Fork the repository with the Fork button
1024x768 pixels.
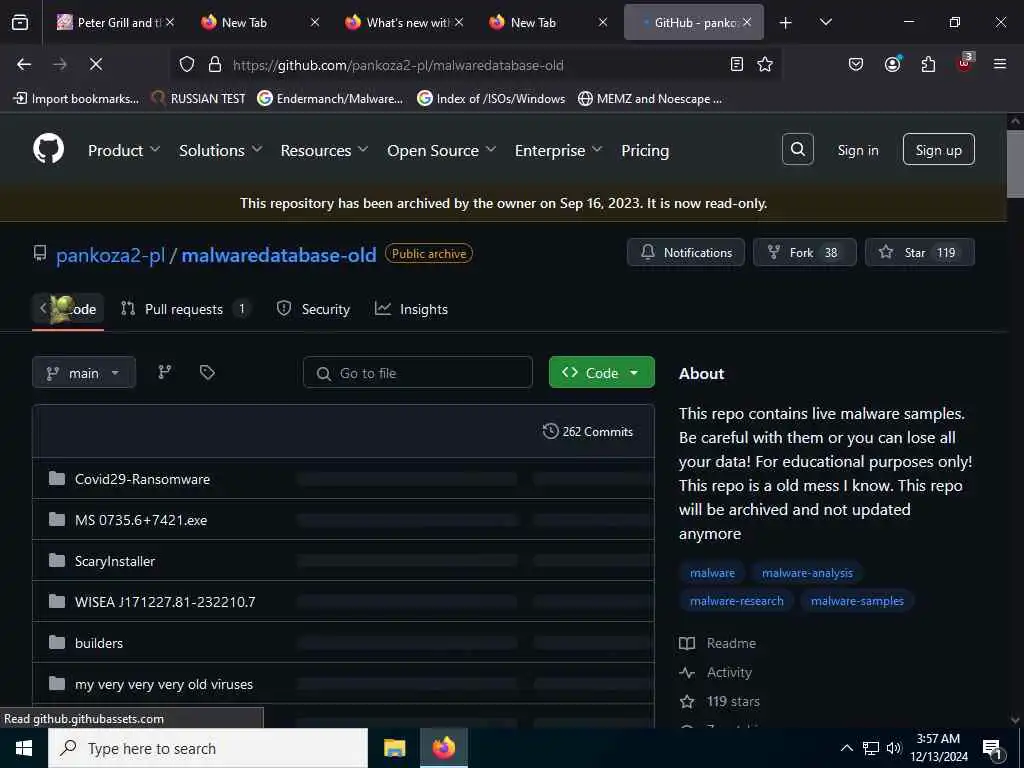pos(805,252)
